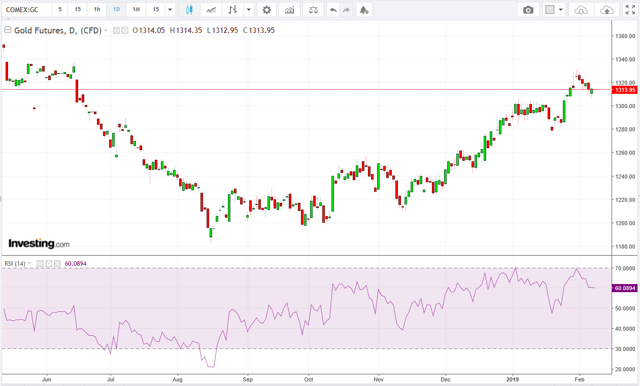
Task: Click the Sep label on time axis
Action: (x=248, y=379)
